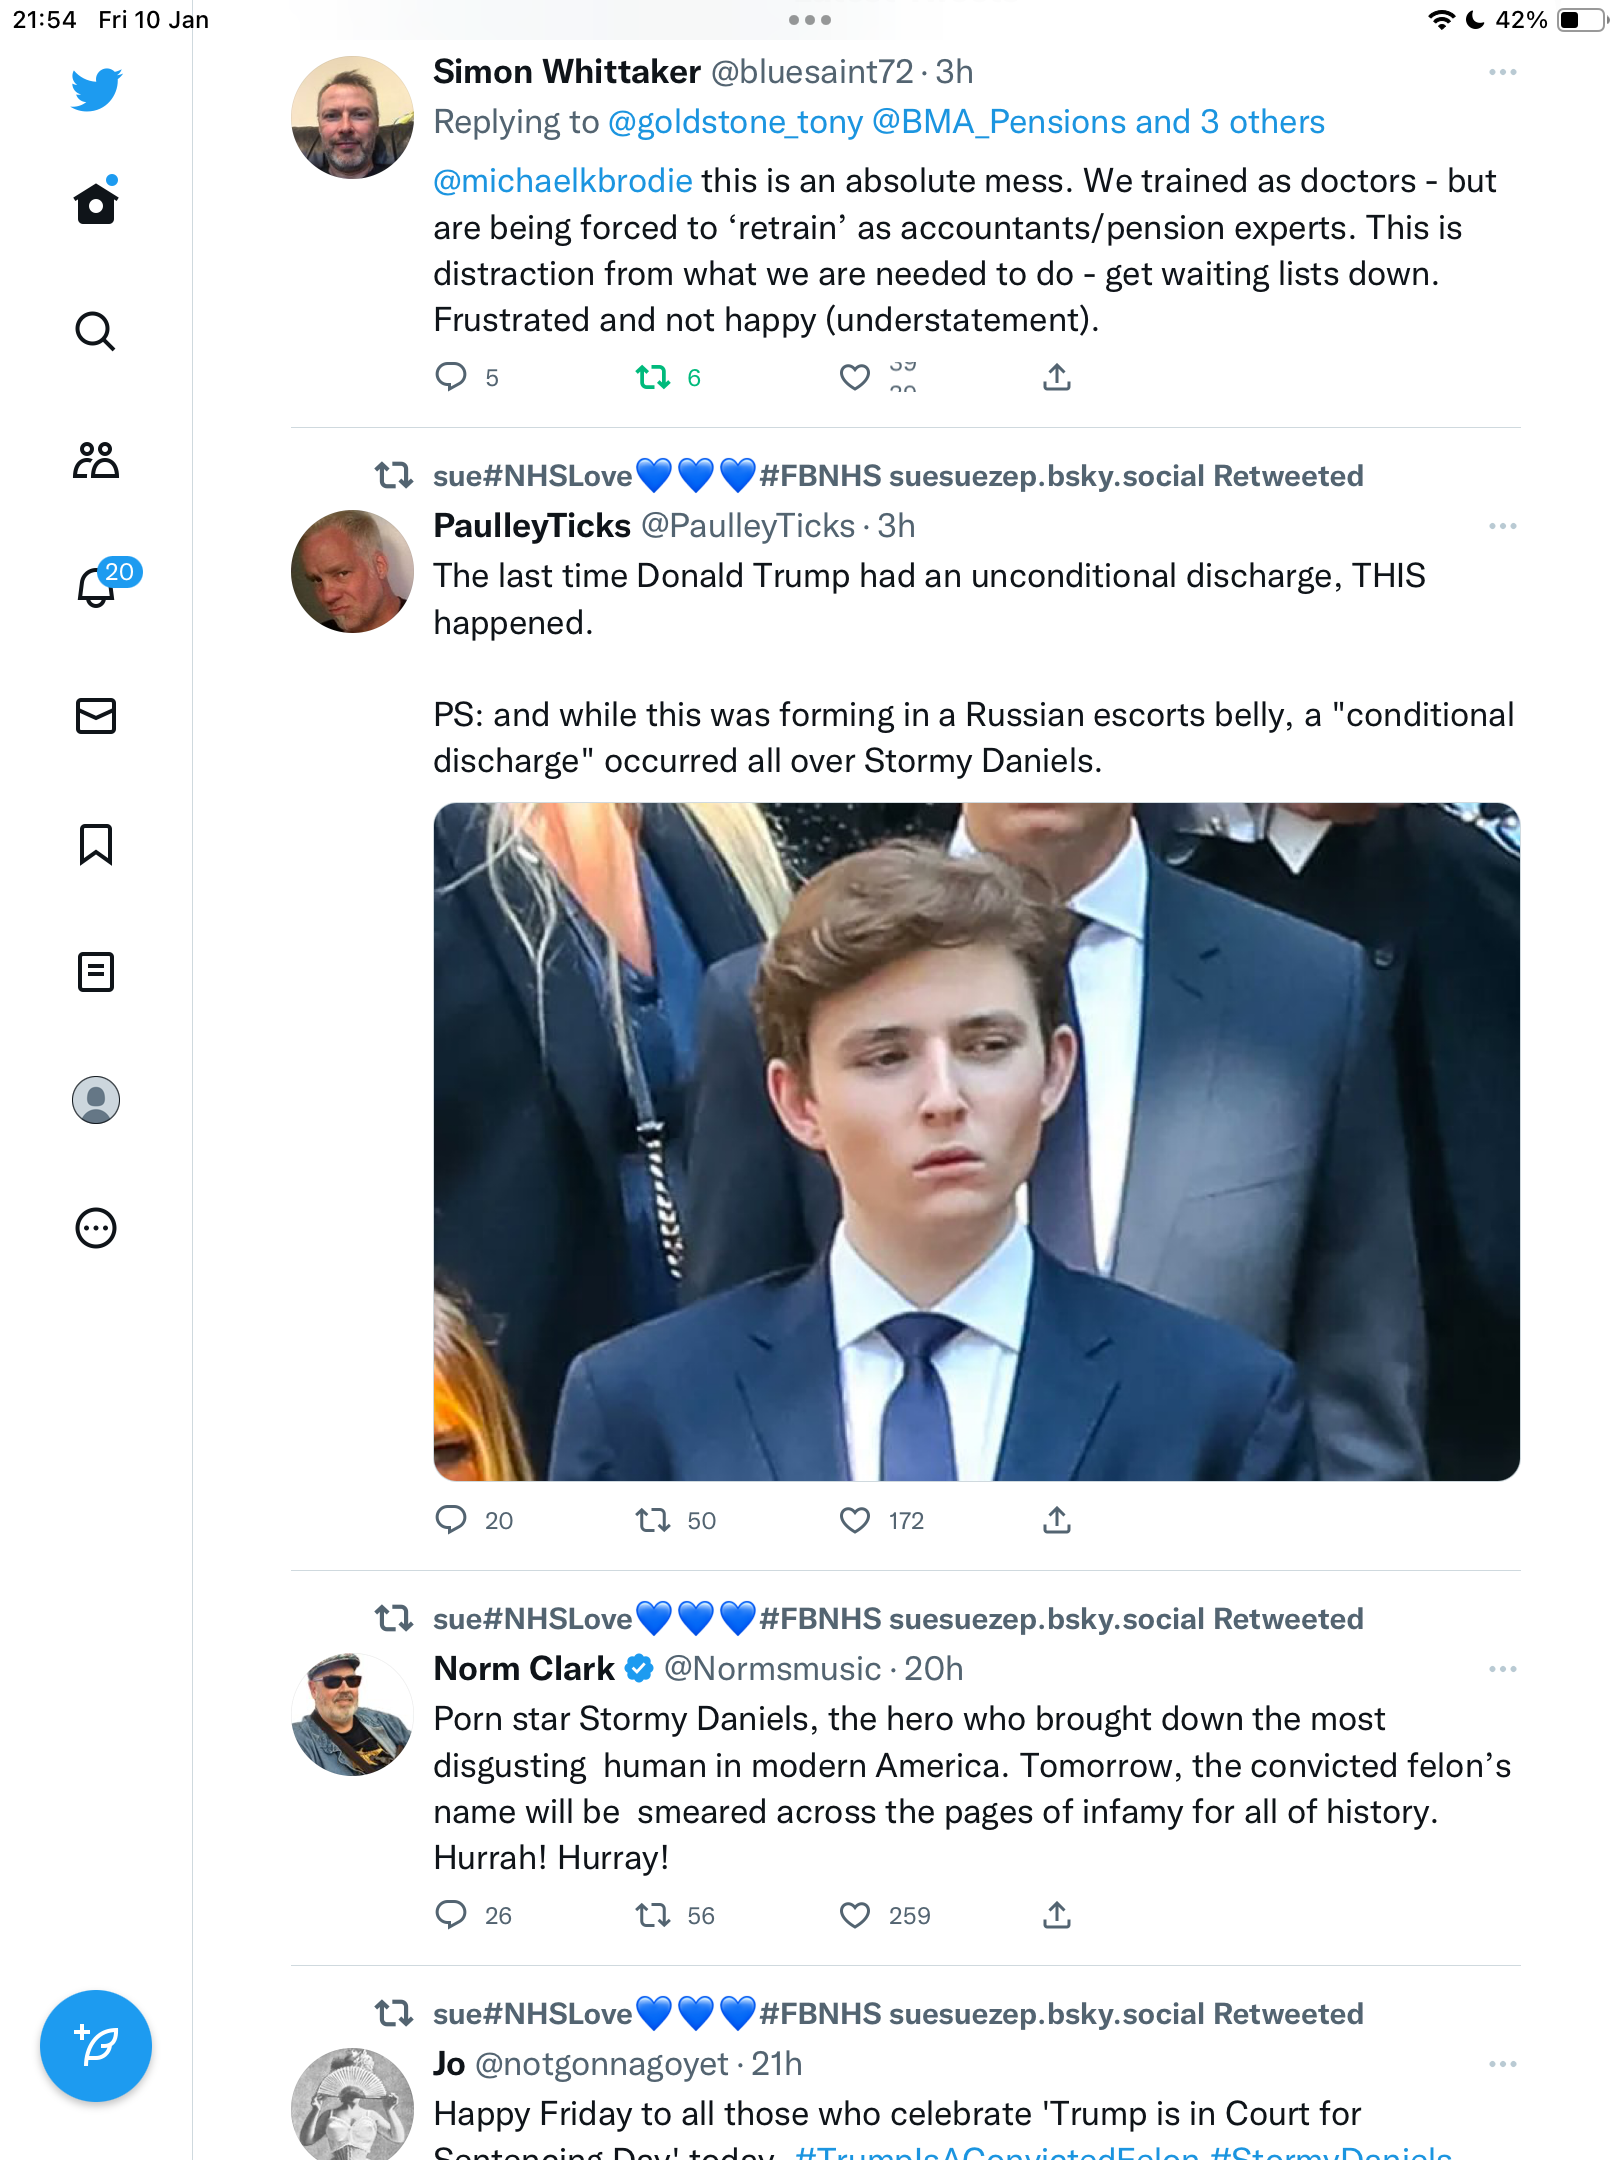This screenshot has height=2160, width=1620.
Task: Undo retweet on Simon Whittaker's tweet
Action: pos(653,377)
